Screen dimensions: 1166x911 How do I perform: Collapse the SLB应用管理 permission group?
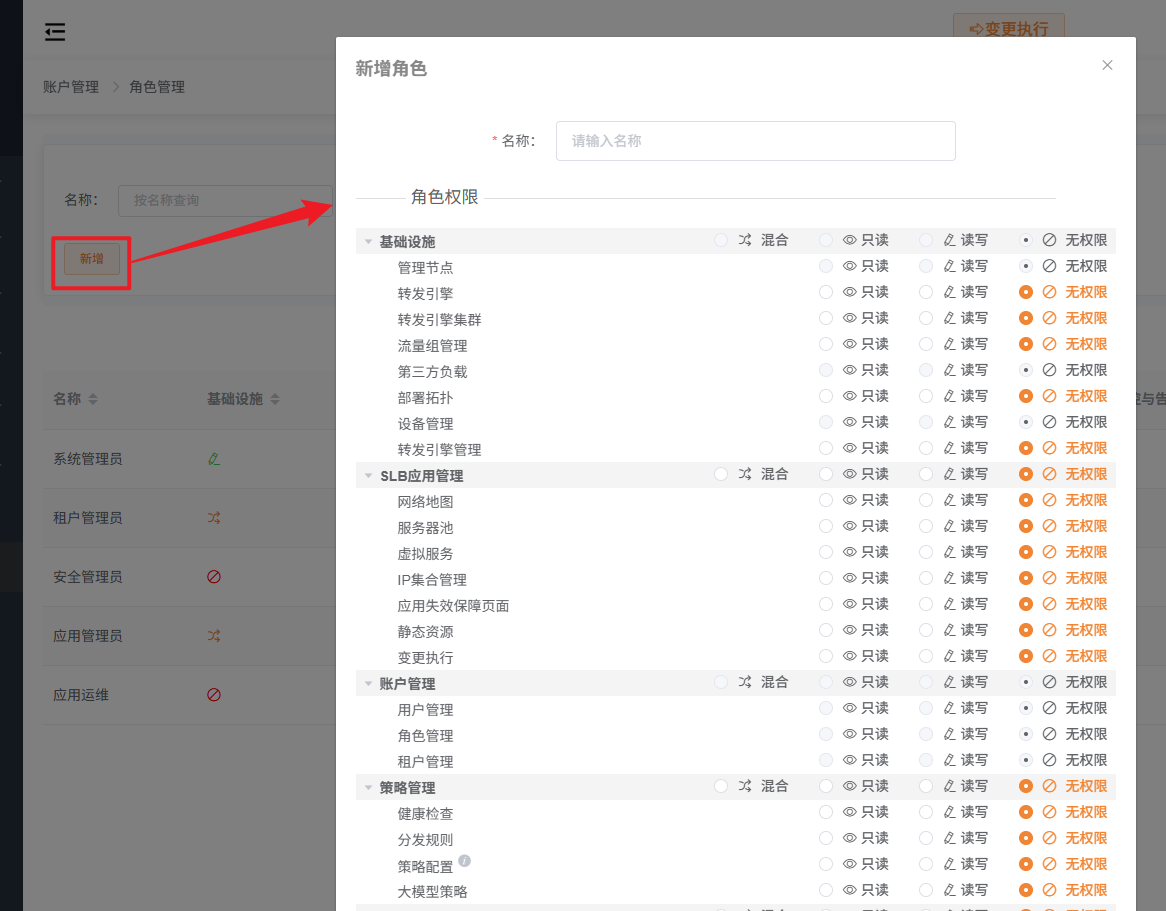click(368, 476)
